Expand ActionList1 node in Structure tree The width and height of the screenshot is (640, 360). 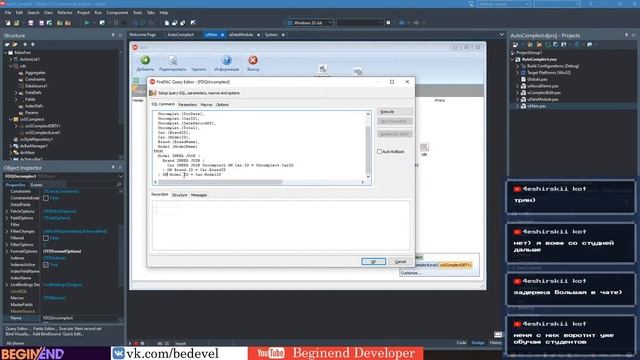point(11,59)
